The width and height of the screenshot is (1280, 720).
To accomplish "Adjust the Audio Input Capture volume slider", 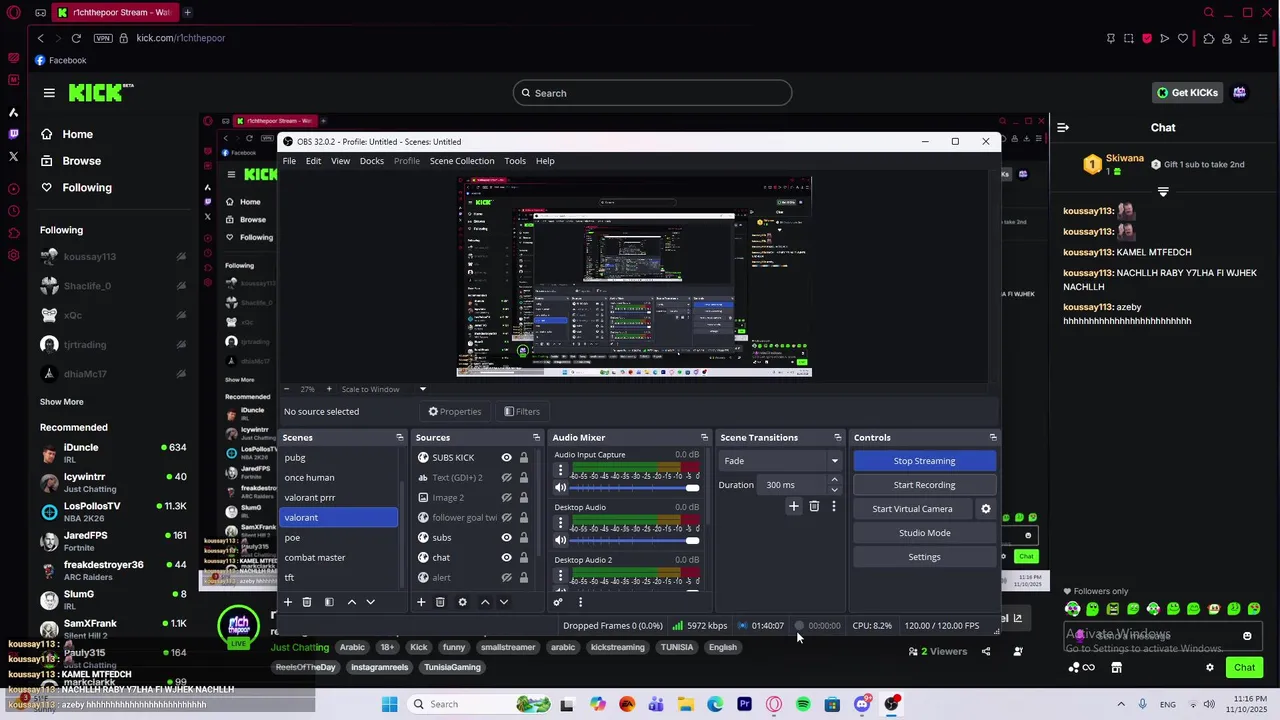I will coord(634,488).
